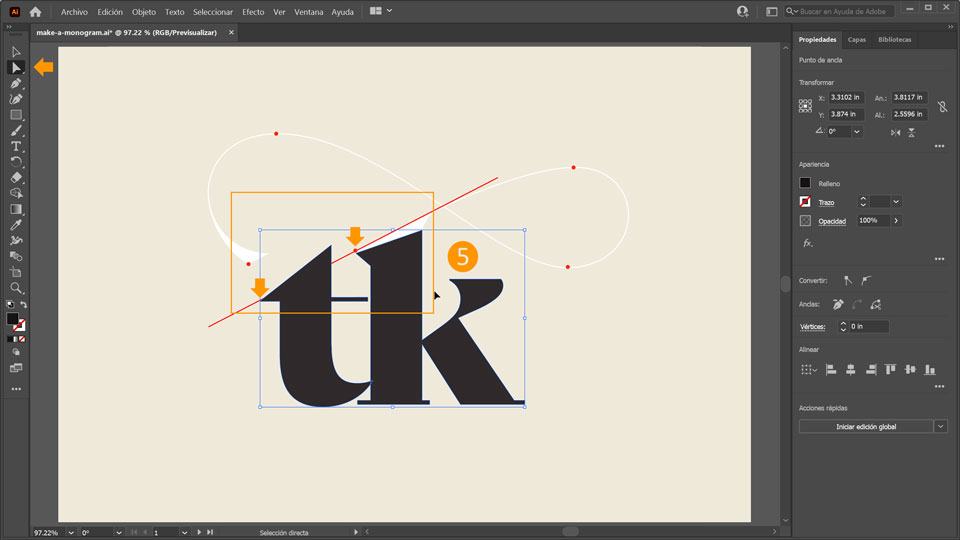Select the Zoom tool

pyautogui.click(x=16, y=288)
